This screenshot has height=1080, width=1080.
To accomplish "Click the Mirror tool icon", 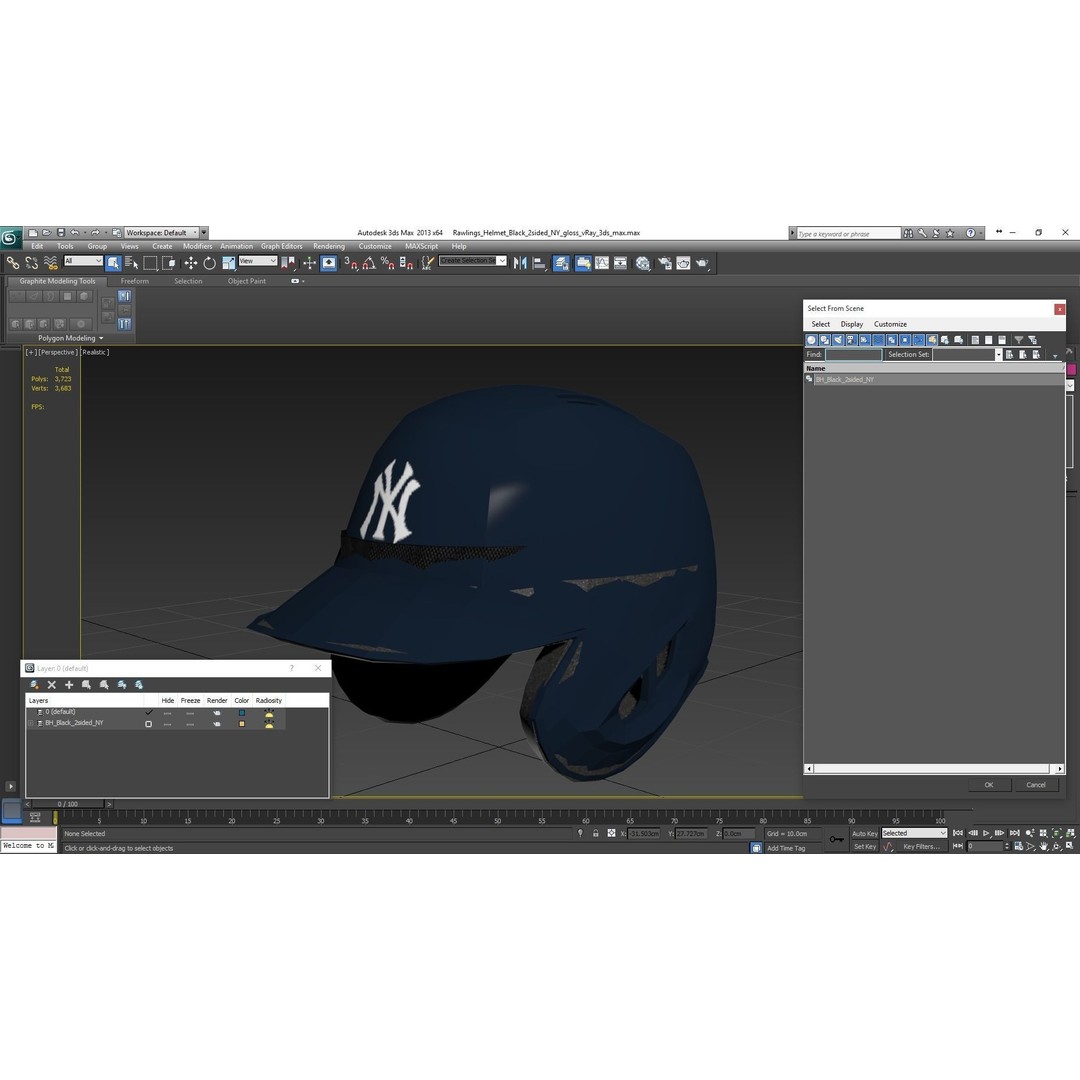I will (520, 263).
